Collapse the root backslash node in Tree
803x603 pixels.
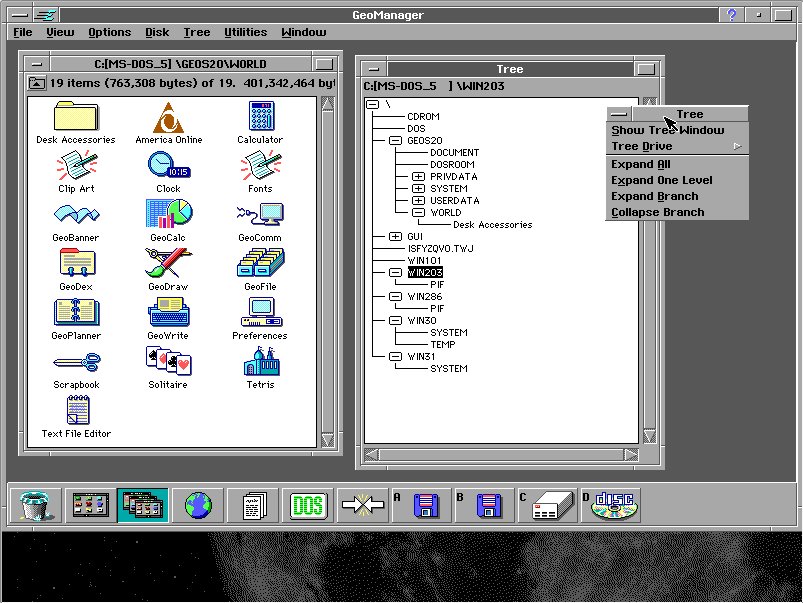372,105
